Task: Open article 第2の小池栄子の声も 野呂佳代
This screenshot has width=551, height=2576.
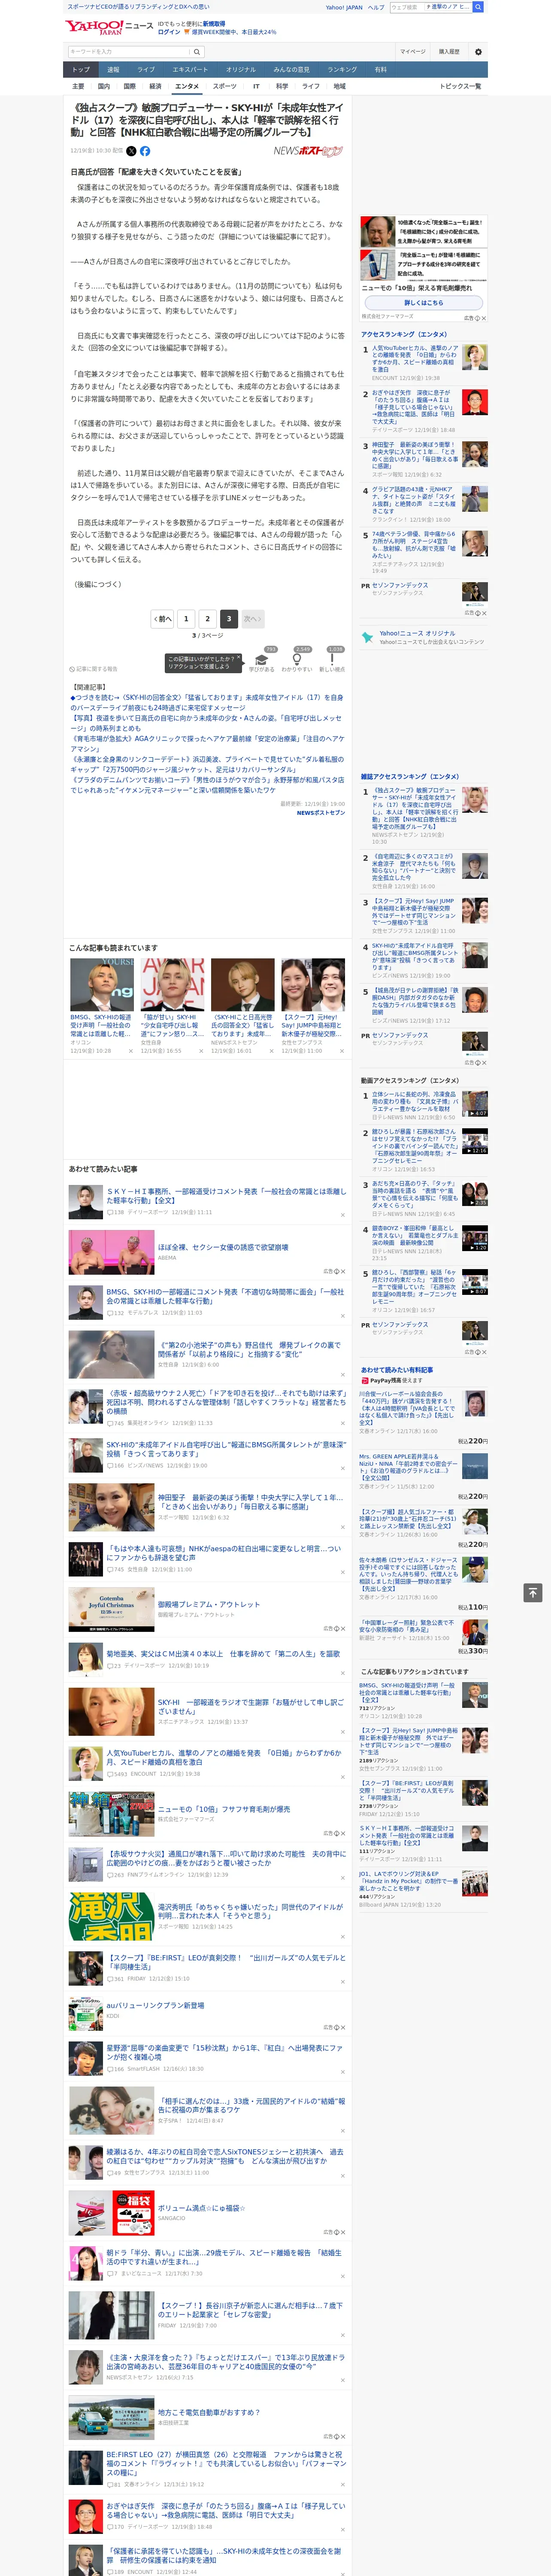Action: coord(248,1350)
